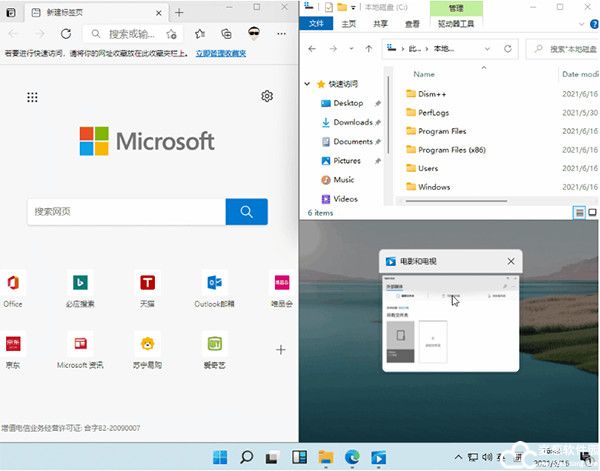The width and height of the screenshot is (600, 471).
Task: Open the iQiyi quick link tile
Action: coord(215,350)
